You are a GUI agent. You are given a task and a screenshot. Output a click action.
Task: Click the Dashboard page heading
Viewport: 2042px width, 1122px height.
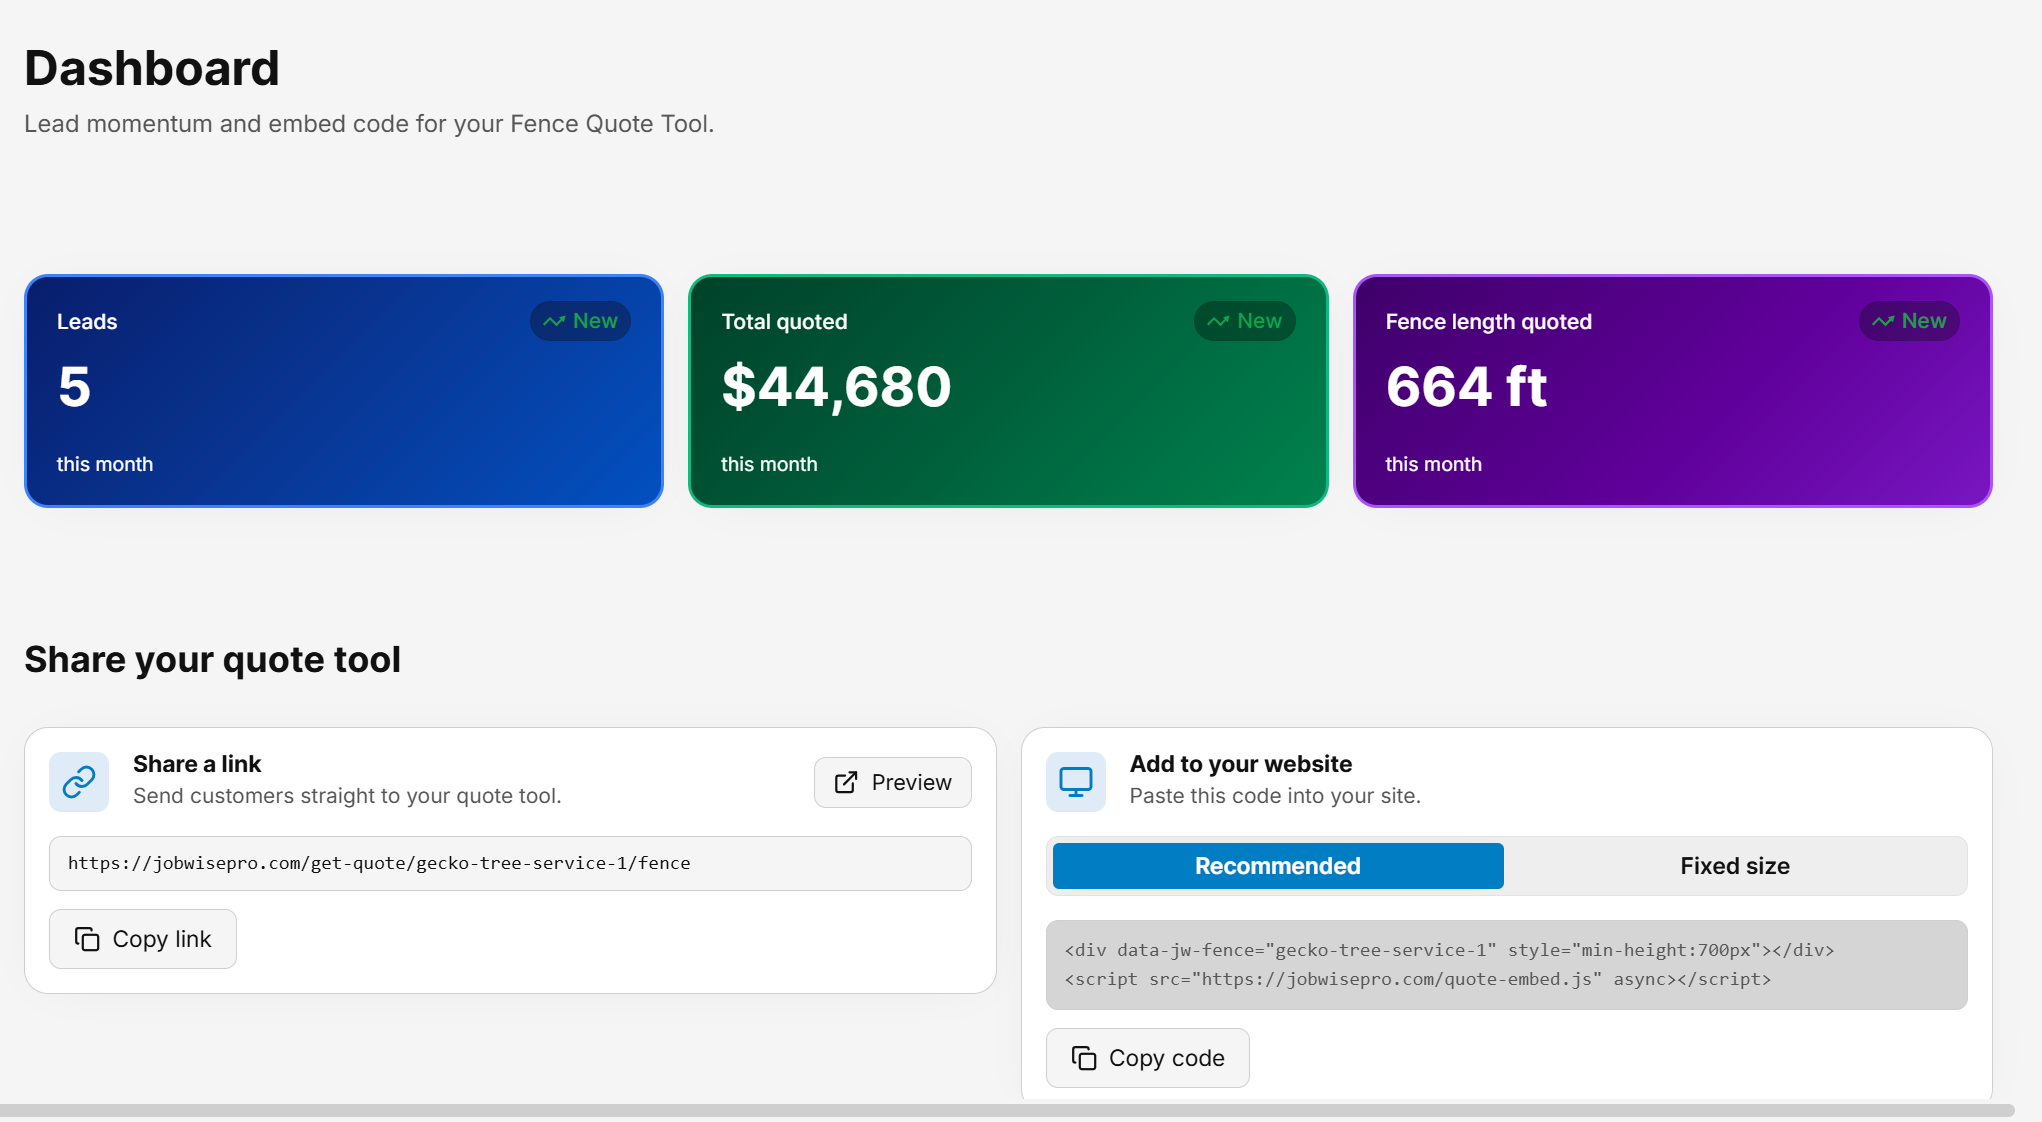tap(152, 68)
